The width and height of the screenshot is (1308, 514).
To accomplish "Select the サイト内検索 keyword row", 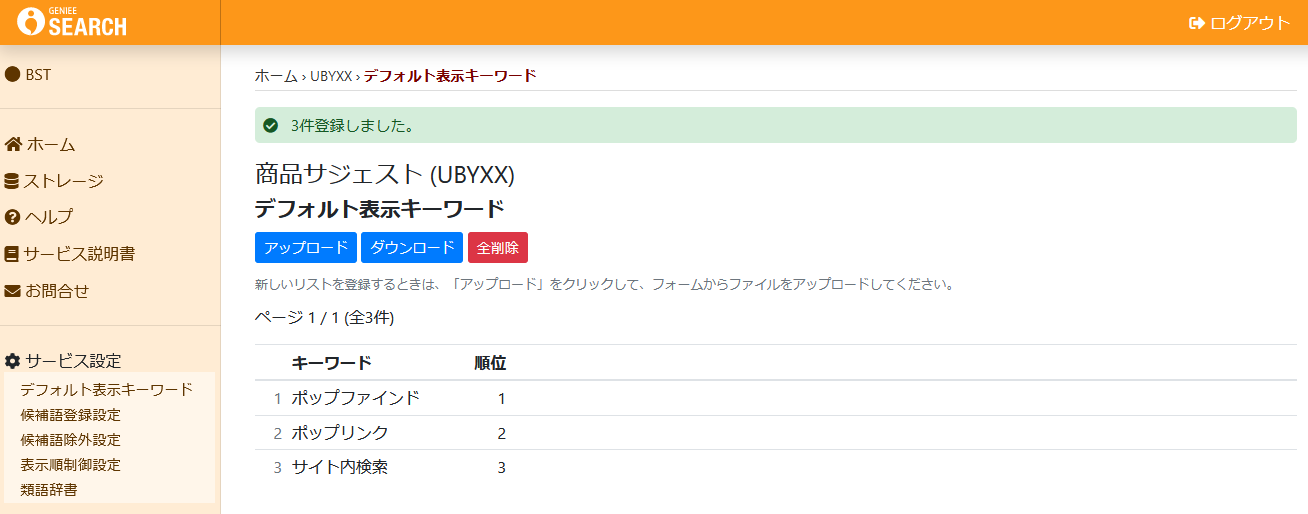I will 776,467.
